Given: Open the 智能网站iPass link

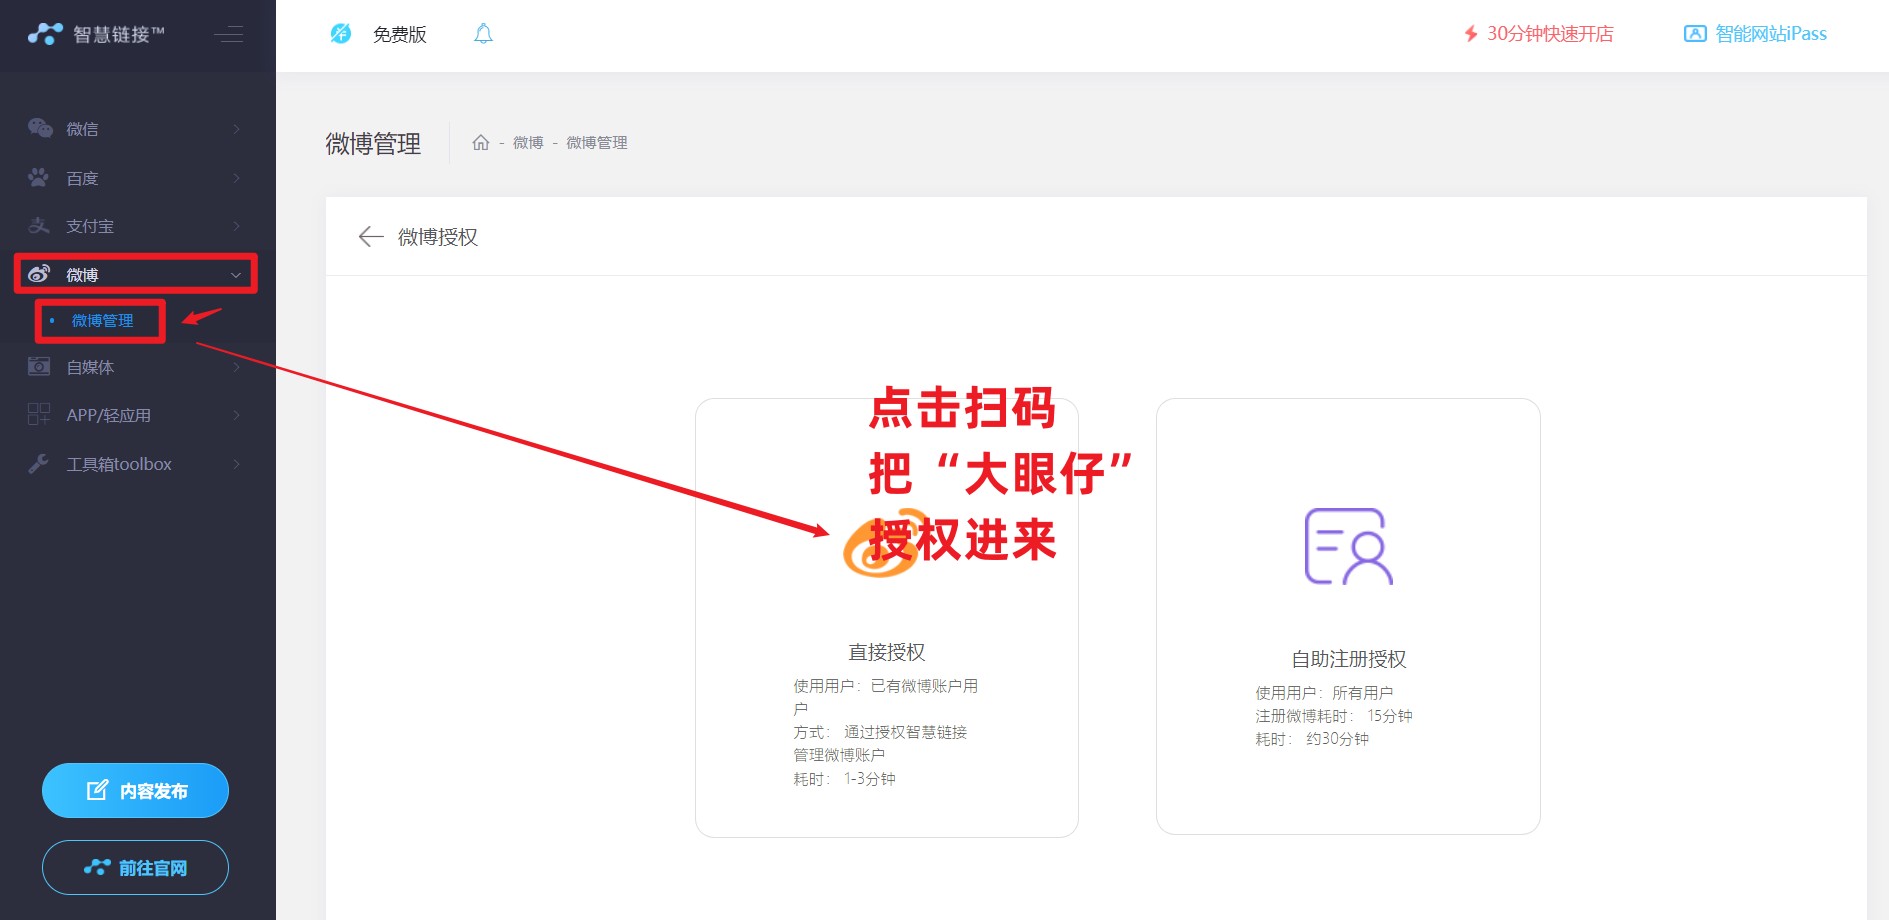Looking at the screenshot, I should (1771, 34).
